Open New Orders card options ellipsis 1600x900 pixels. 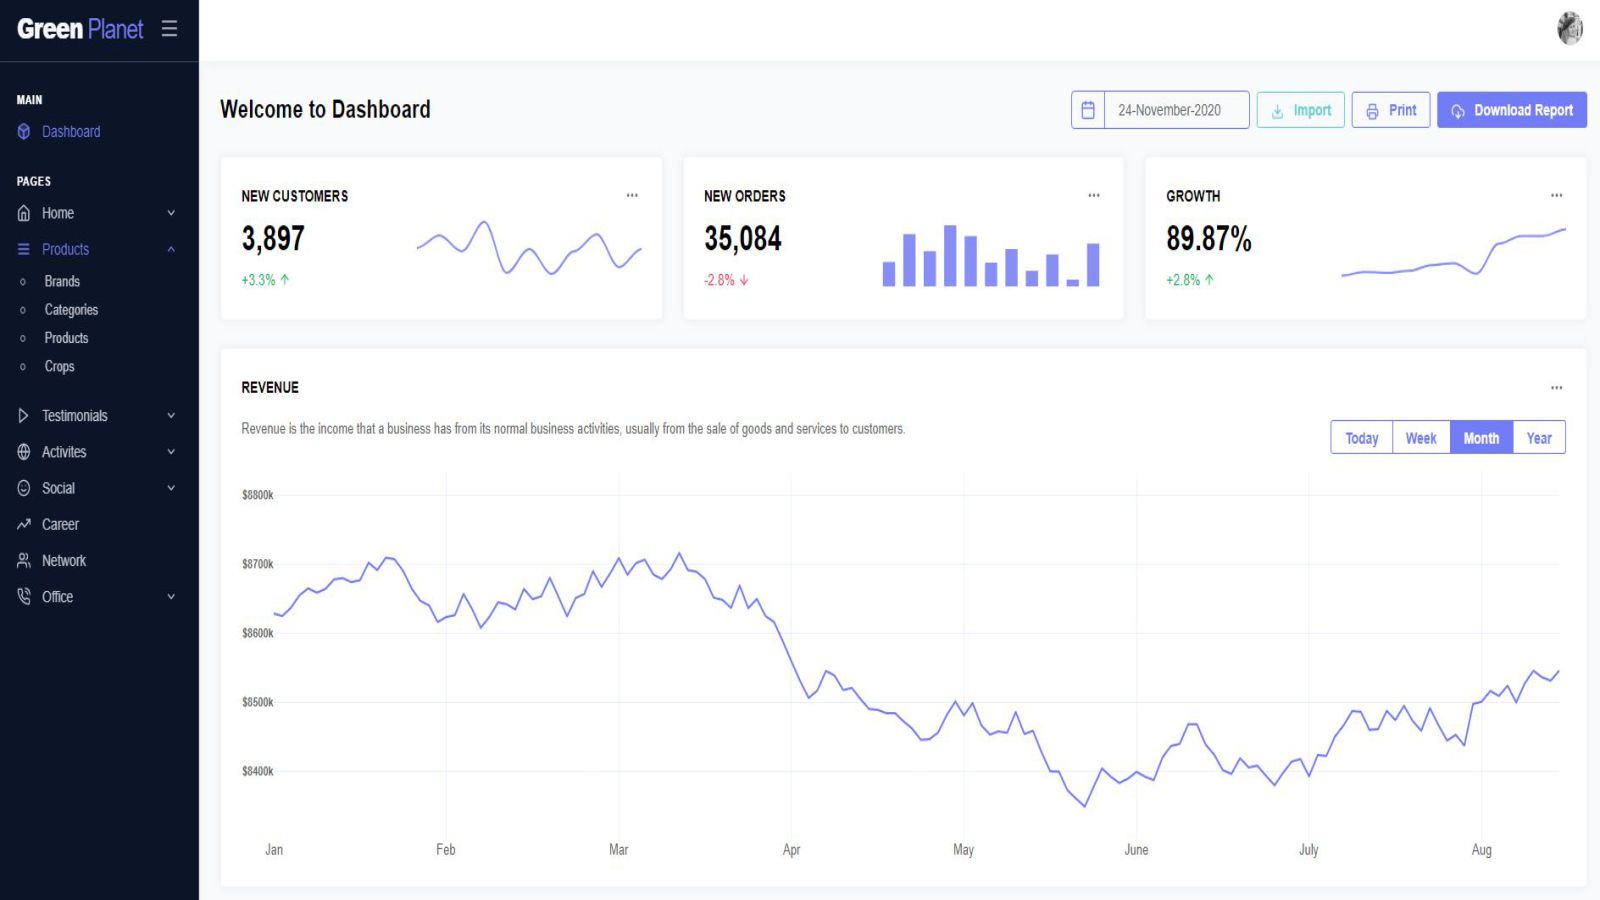(1094, 196)
